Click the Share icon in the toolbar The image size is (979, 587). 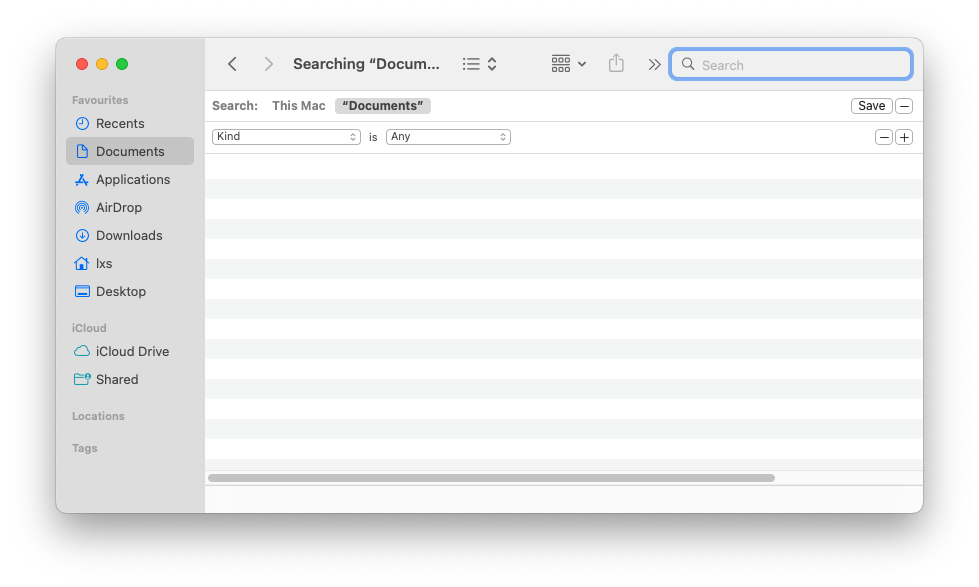click(x=616, y=62)
